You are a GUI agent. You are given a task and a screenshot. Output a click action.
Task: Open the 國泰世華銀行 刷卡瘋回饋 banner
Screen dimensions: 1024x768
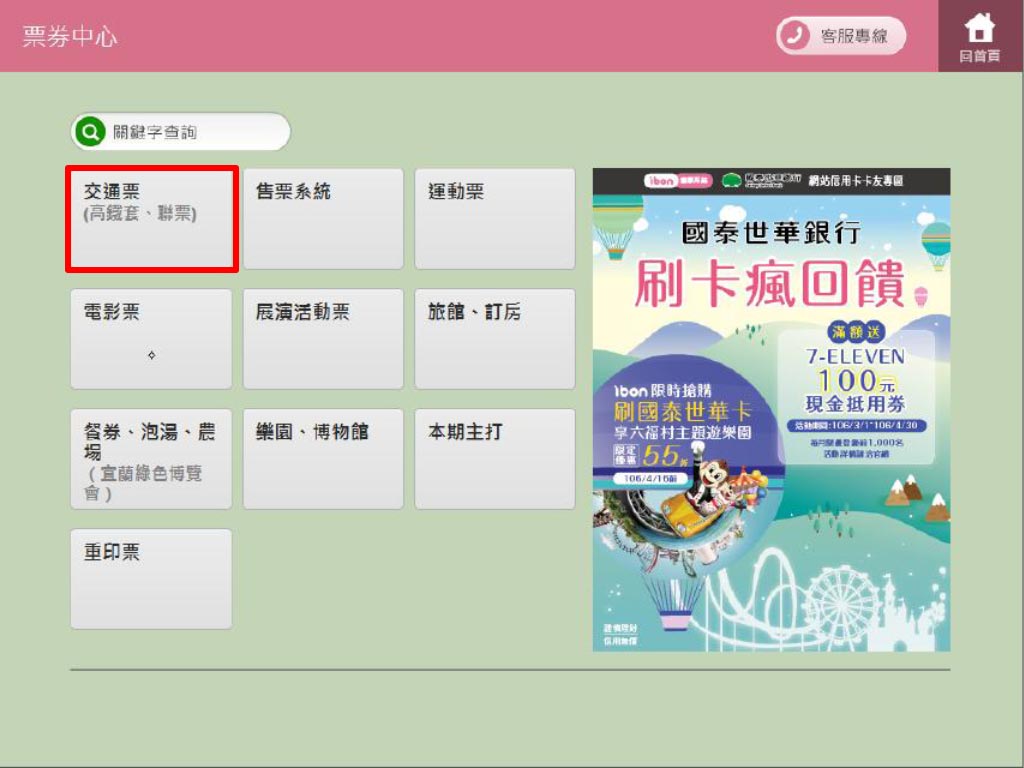tap(771, 409)
